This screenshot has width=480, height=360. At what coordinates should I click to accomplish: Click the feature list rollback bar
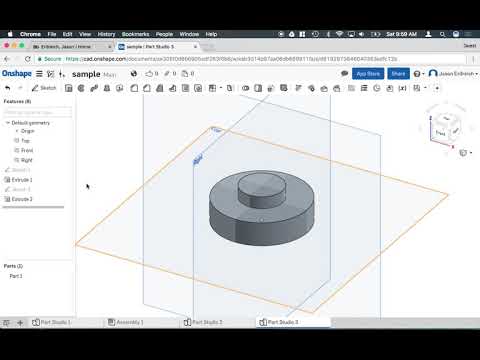click(x=33, y=207)
